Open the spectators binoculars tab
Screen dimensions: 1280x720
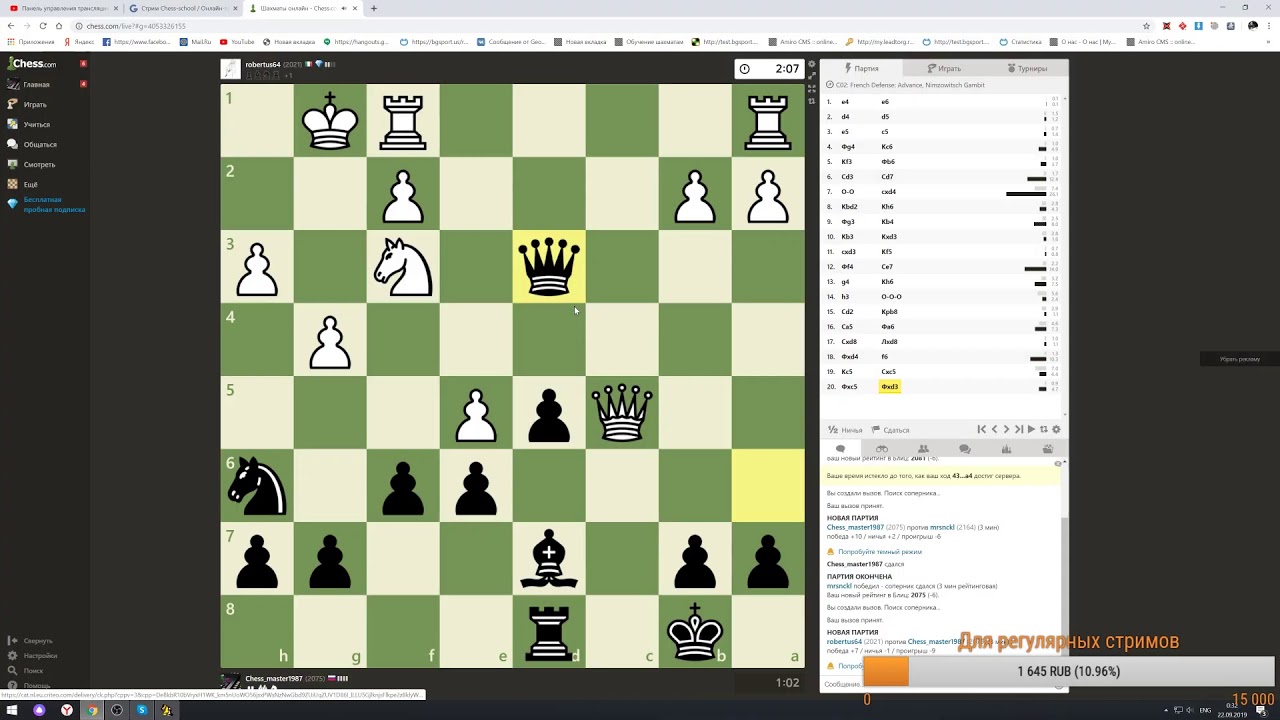tap(882, 449)
